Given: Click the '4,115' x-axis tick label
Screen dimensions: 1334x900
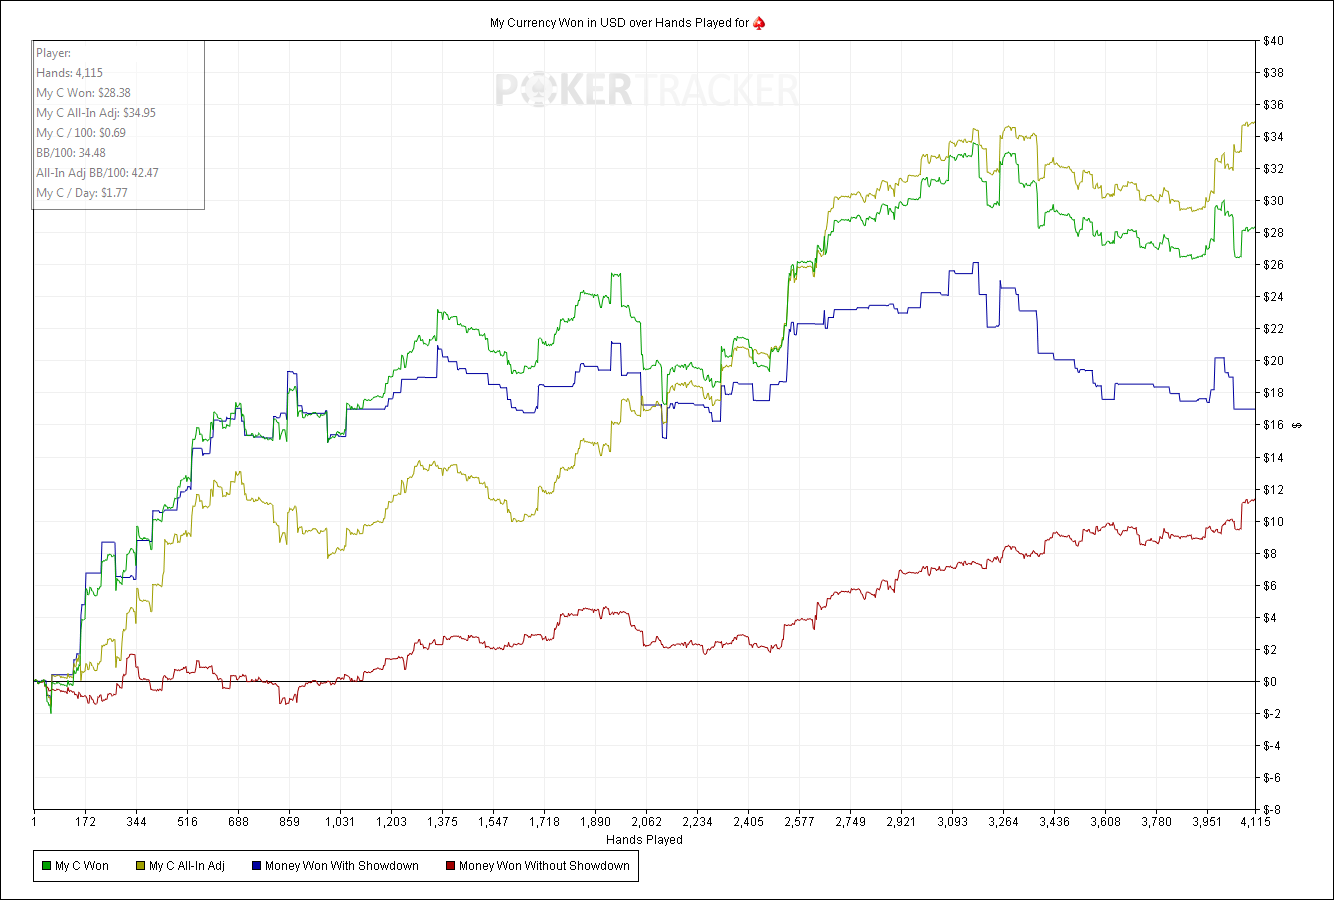Looking at the screenshot, I should pos(1255,822).
